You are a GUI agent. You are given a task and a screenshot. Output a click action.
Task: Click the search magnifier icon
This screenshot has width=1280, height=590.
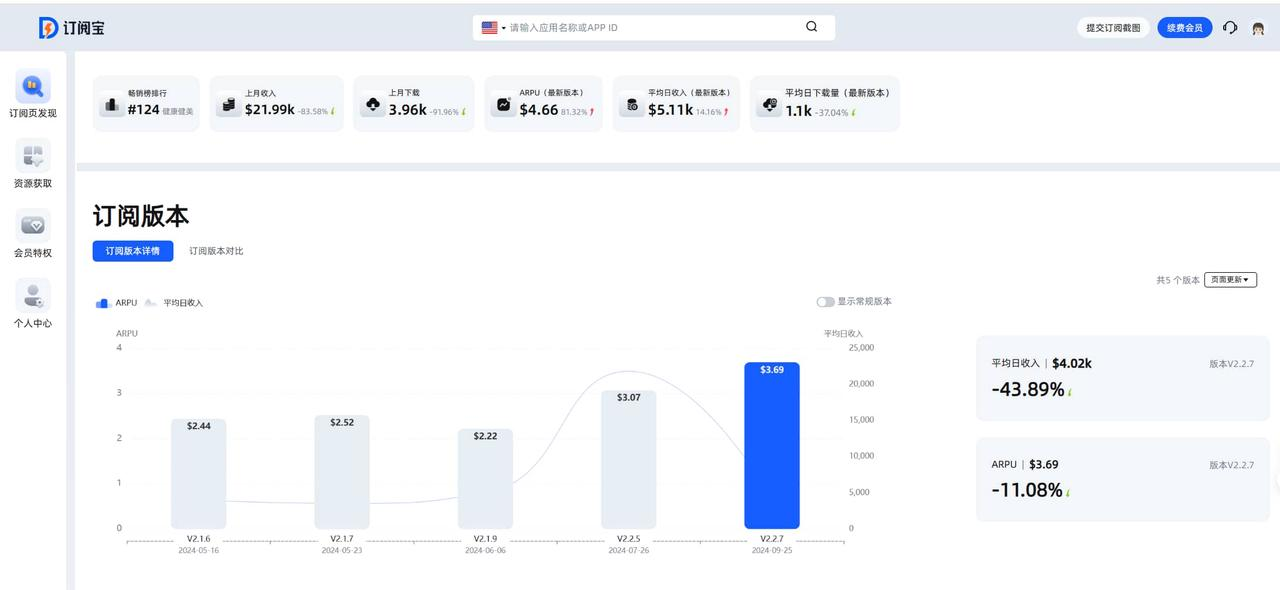coord(812,27)
